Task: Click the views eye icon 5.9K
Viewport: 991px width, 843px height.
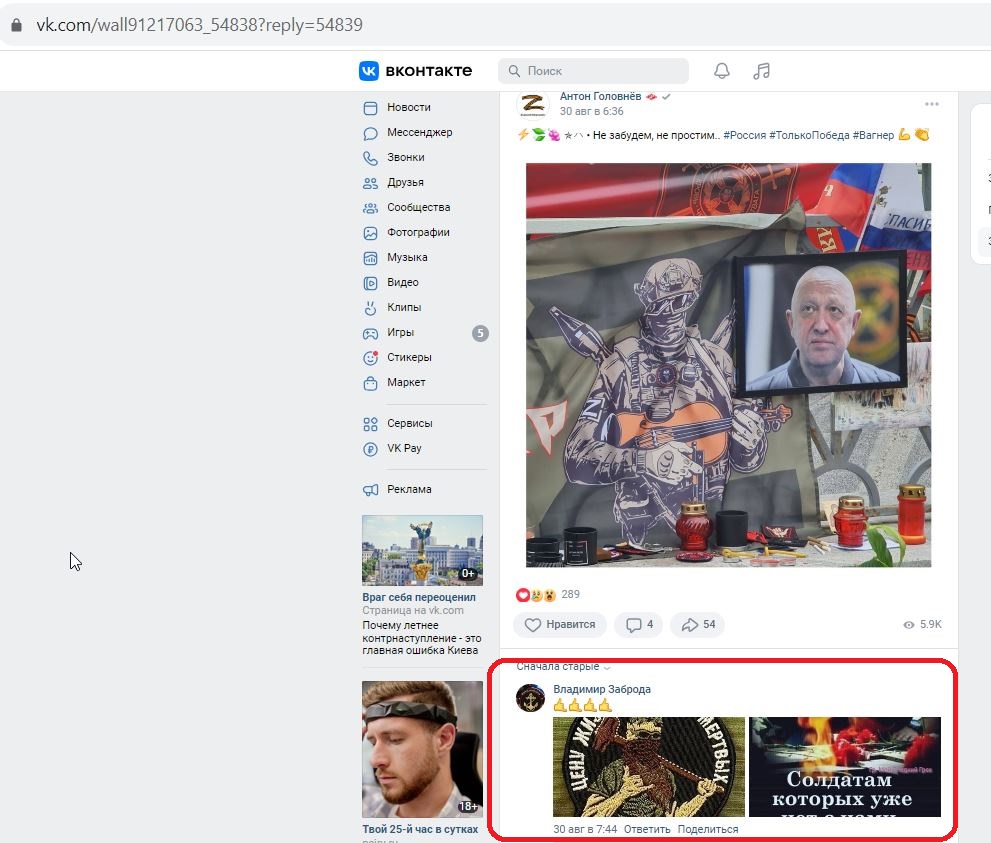Action: pos(909,624)
